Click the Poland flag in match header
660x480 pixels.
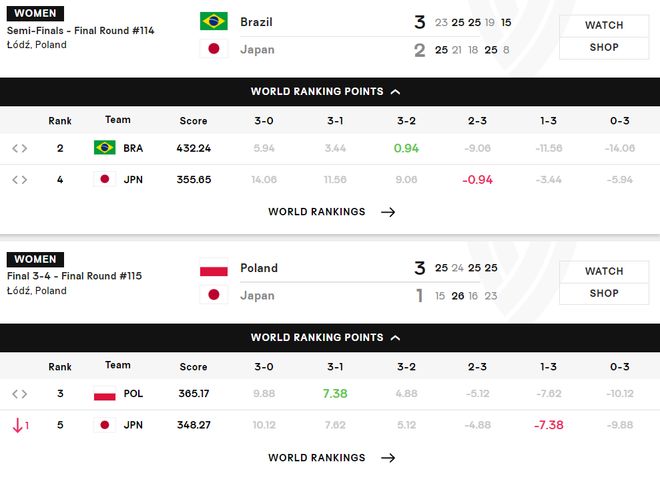(213, 268)
